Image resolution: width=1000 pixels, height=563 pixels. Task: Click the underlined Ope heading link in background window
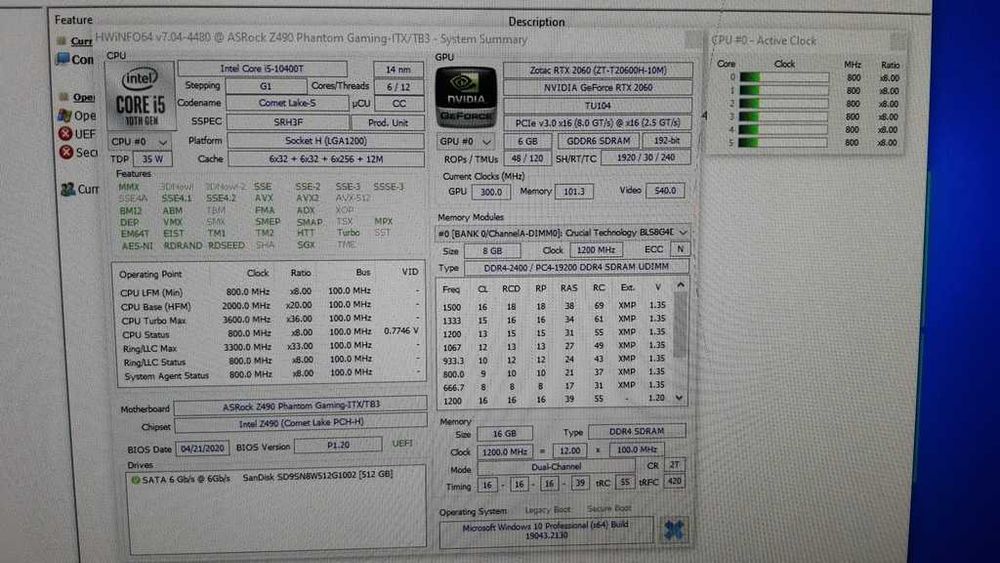tap(84, 97)
